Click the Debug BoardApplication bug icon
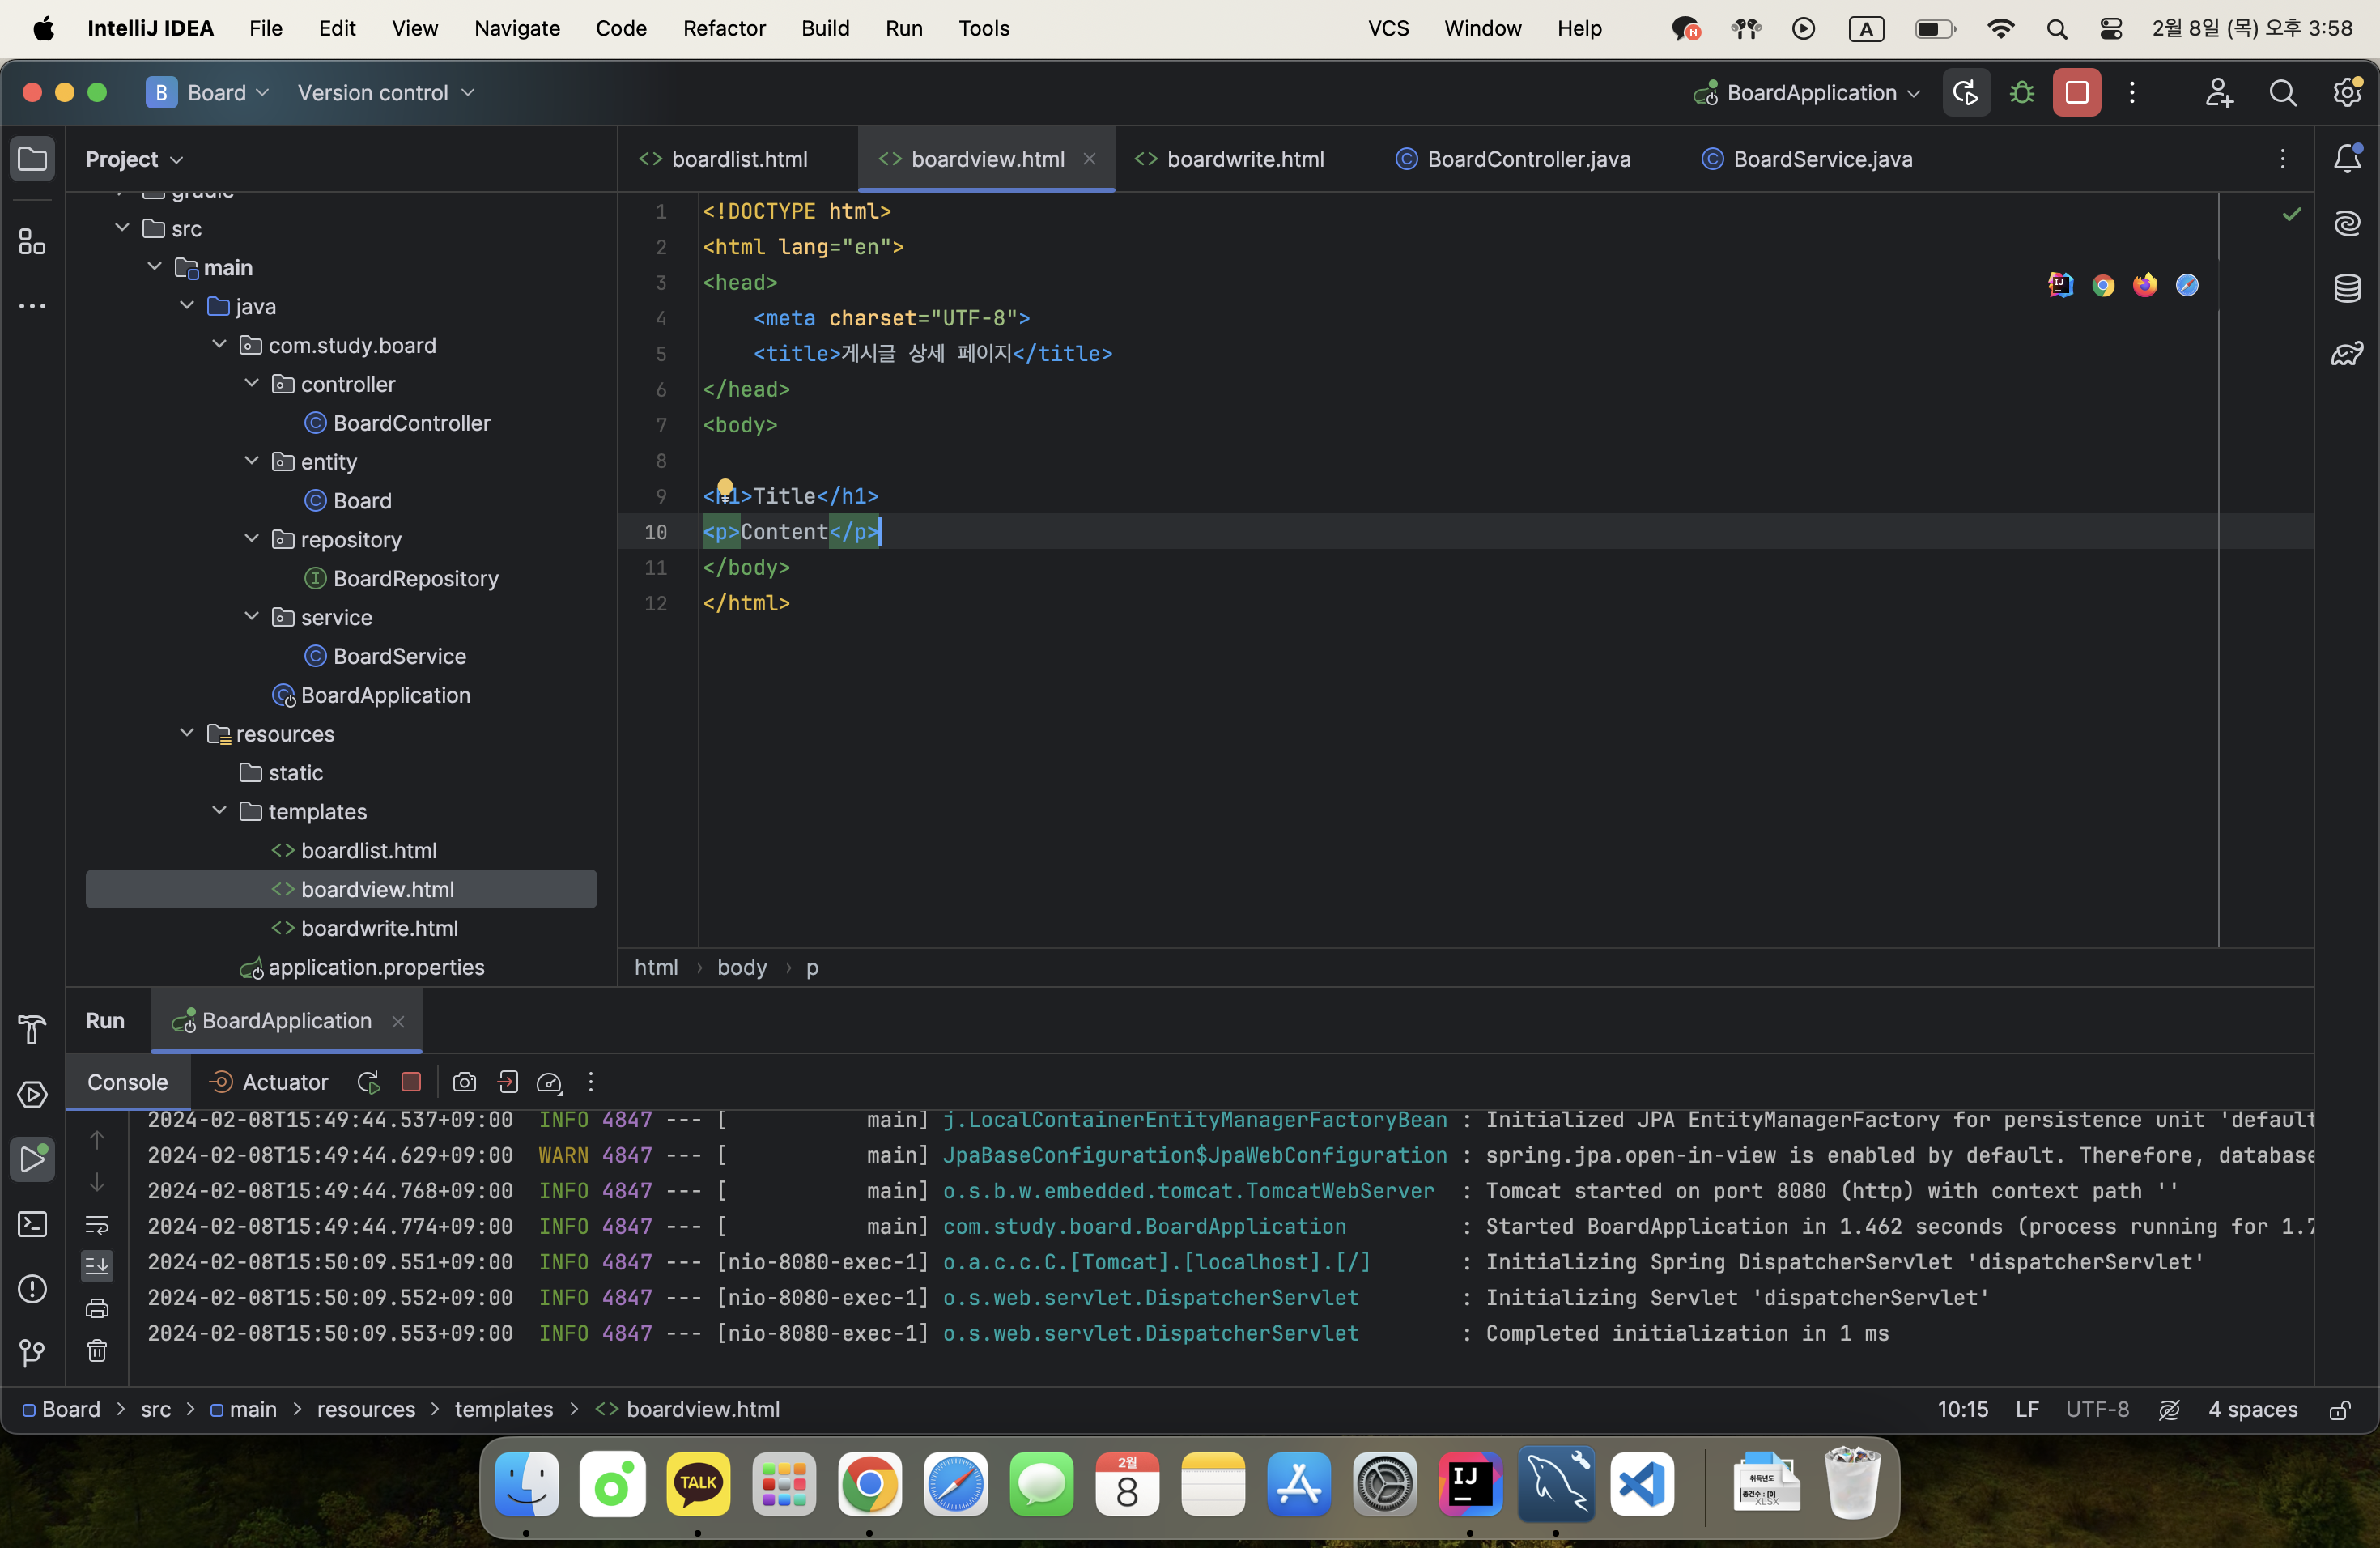 [2021, 93]
